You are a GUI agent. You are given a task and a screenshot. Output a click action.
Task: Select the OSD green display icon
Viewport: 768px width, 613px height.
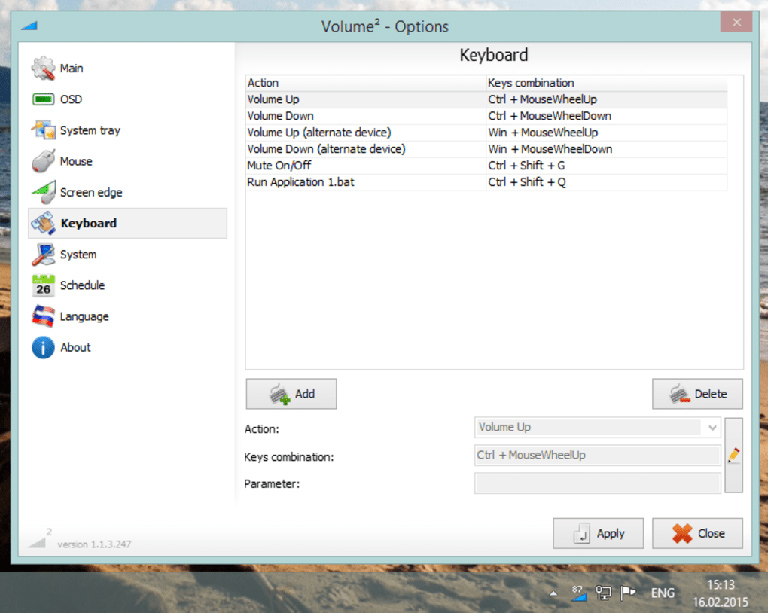(43, 99)
